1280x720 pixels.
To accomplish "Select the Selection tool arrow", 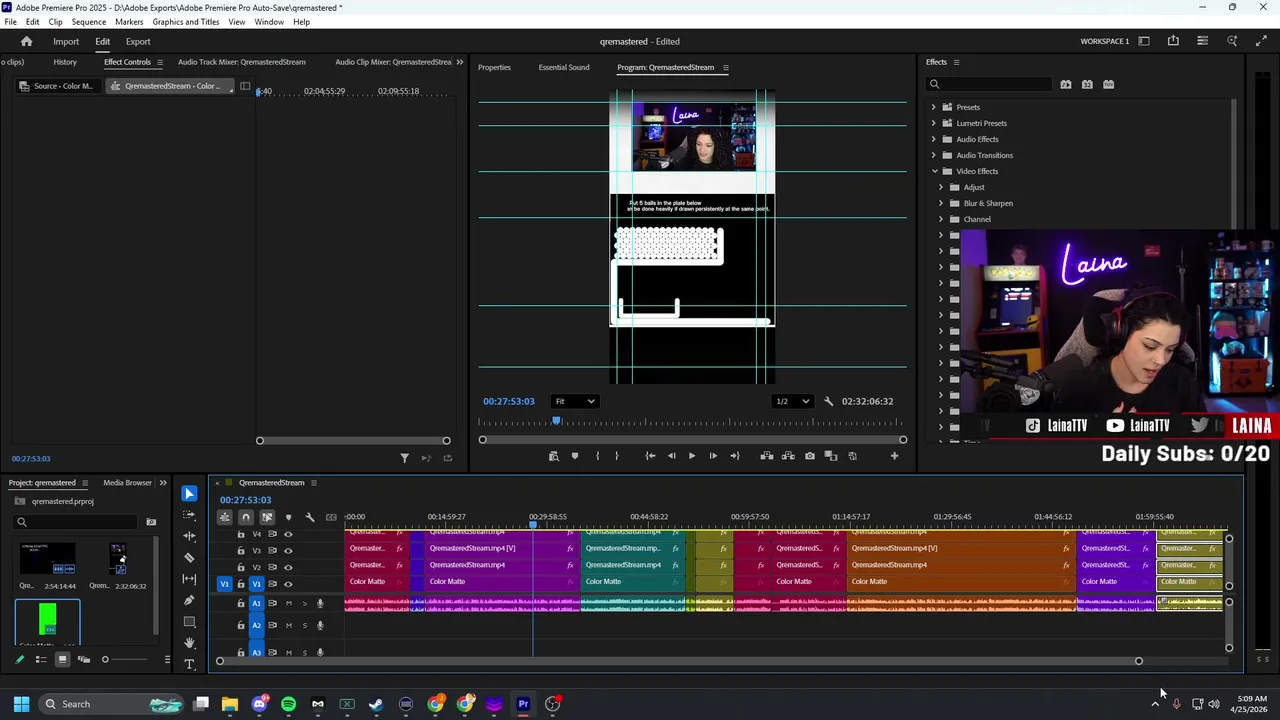I will [189, 494].
